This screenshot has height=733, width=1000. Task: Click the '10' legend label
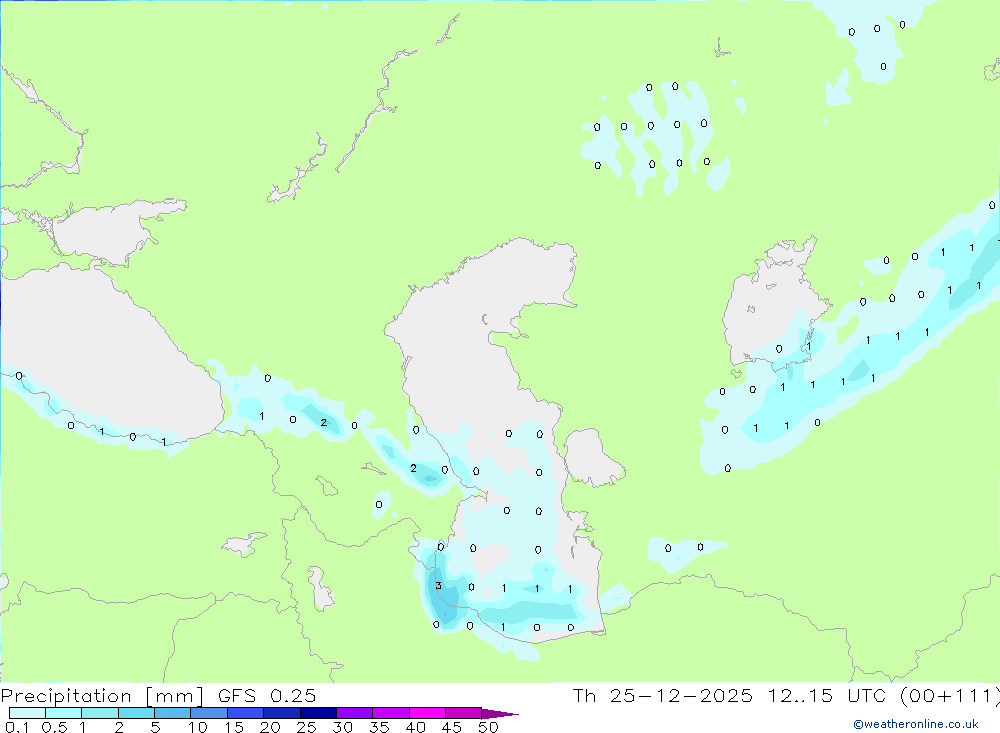click(x=198, y=727)
